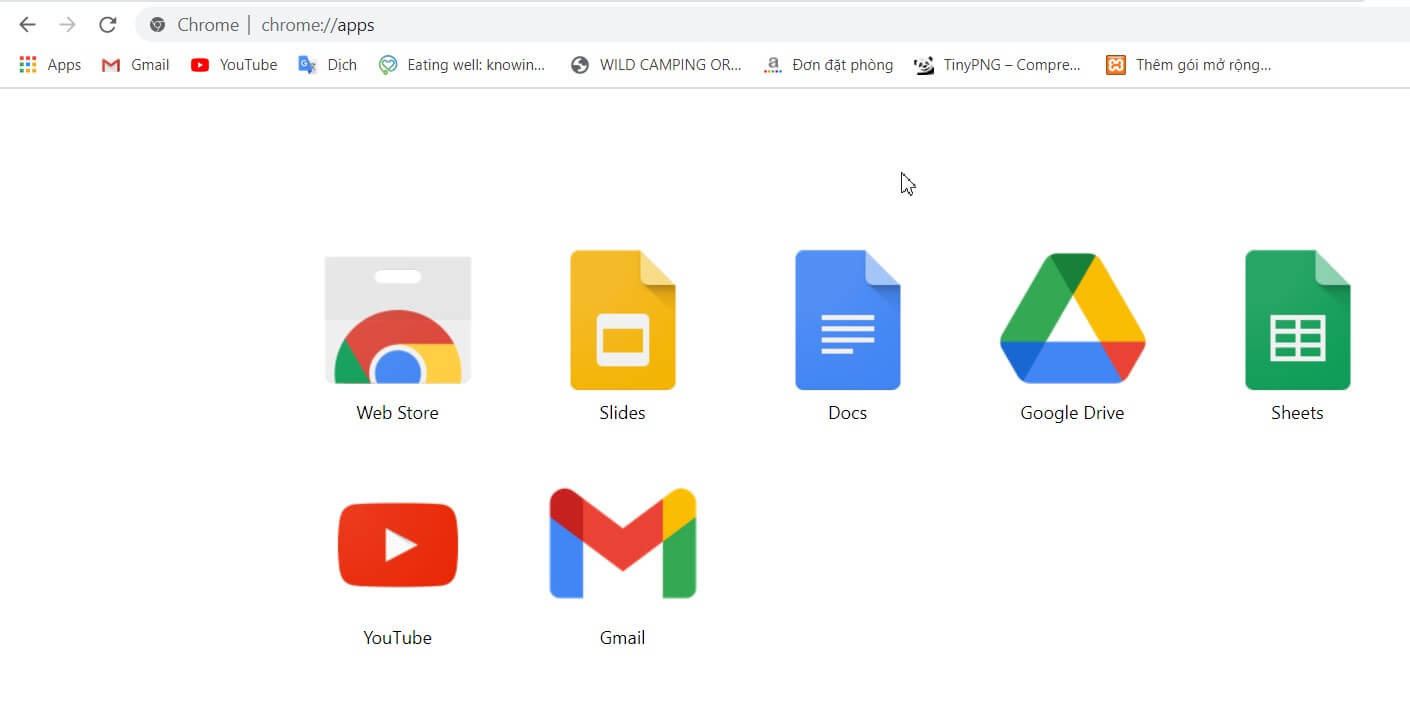Open the 'Eating well: knowin...' bookmark
This screenshot has width=1410, height=728.
(462, 65)
